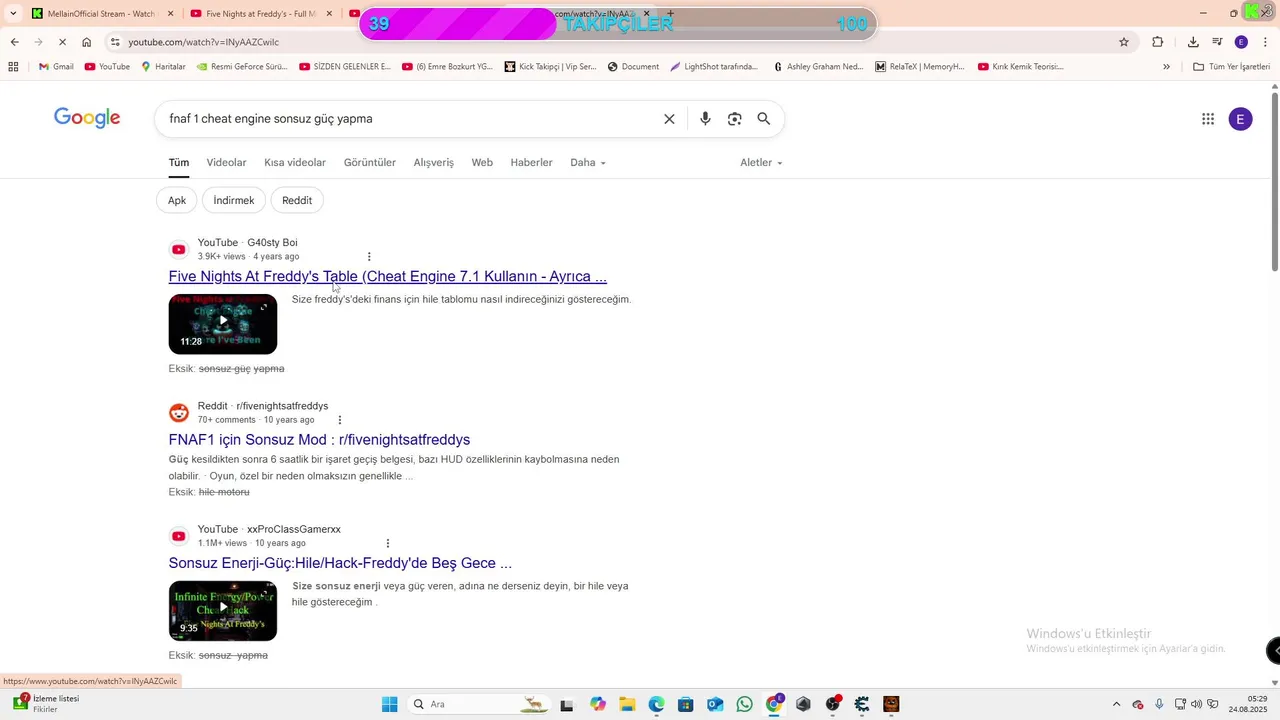
Task: Switch to Alışveriş tab
Action: point(434,163)
